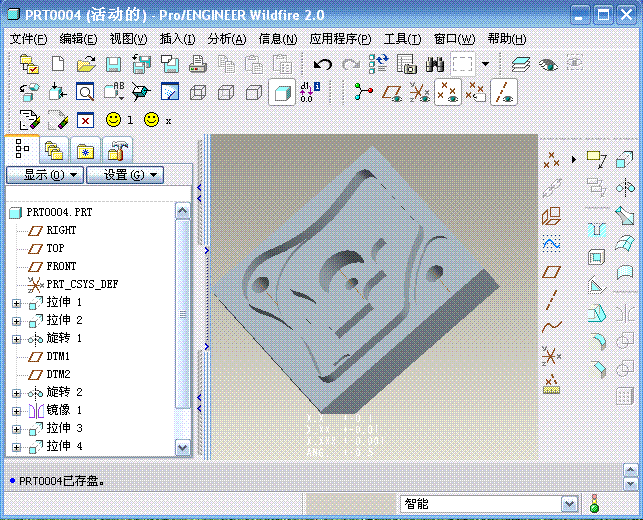The image size is (643, 520).
Task: Select PRT_CSYS_DEF in the model tree
Action: pos(82,284)
